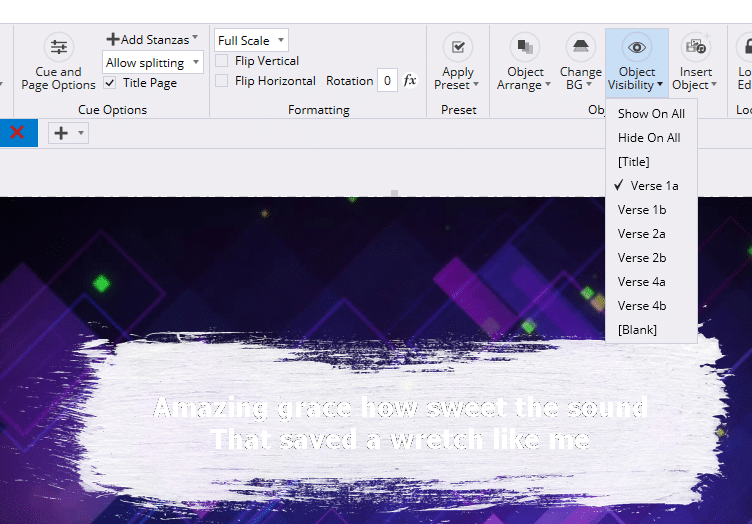Select Hide On All
This screenshot has width=752, height=524.
(651, 138)
